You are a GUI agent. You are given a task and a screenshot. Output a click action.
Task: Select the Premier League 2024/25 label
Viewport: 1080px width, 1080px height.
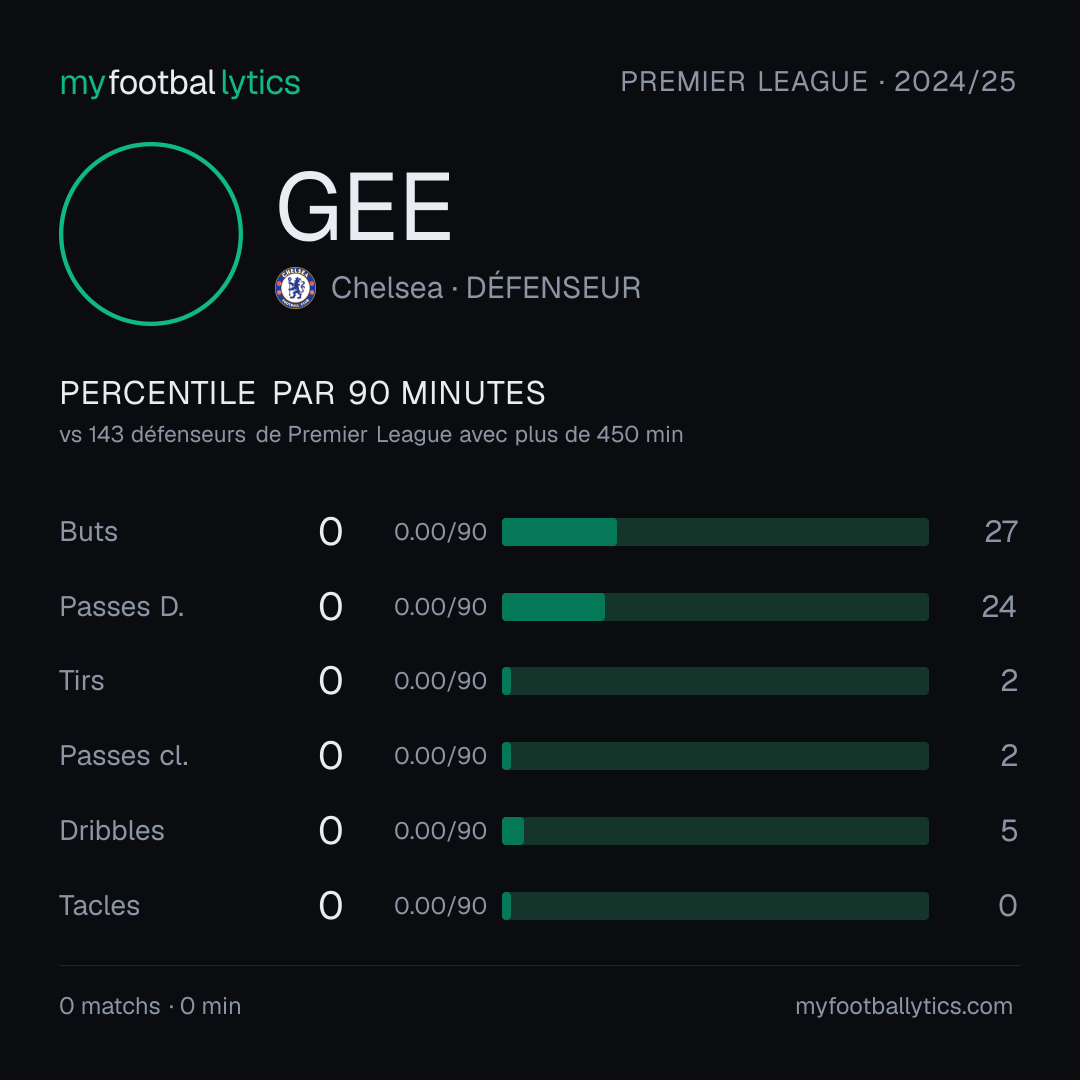pos(818,81)
